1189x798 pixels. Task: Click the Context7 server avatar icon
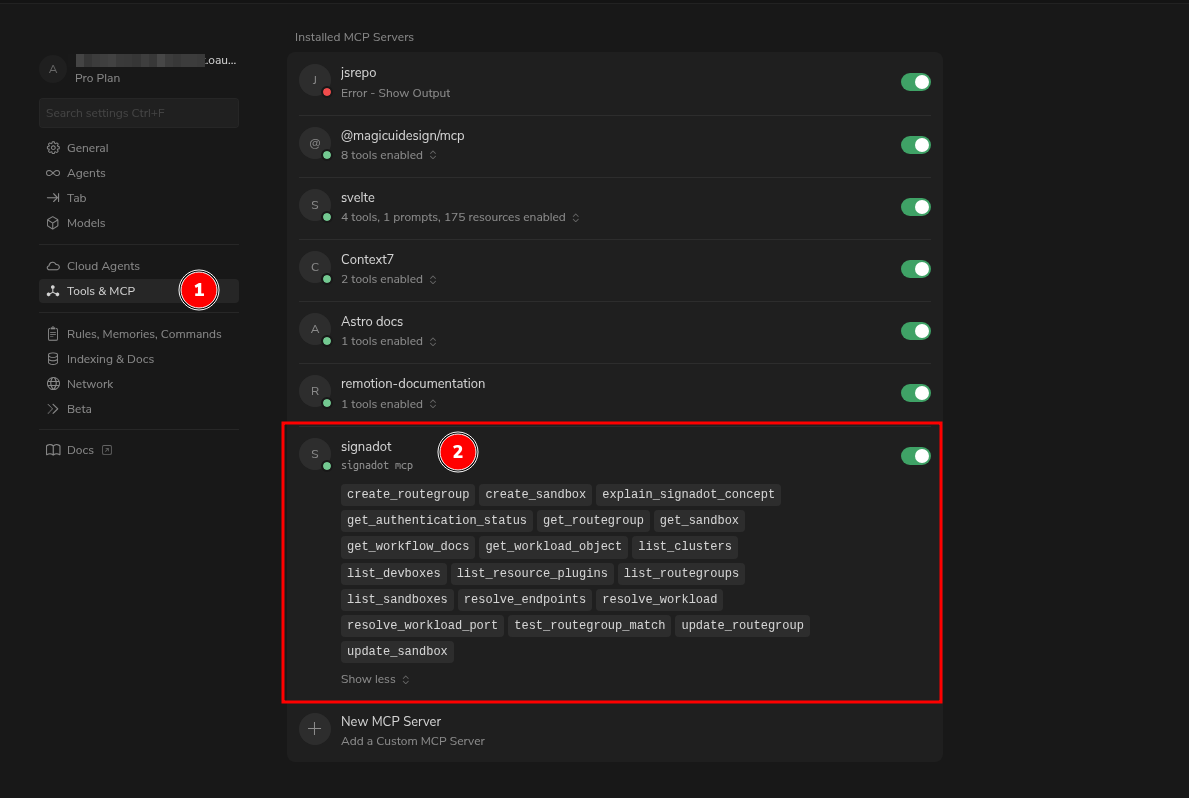315,267
